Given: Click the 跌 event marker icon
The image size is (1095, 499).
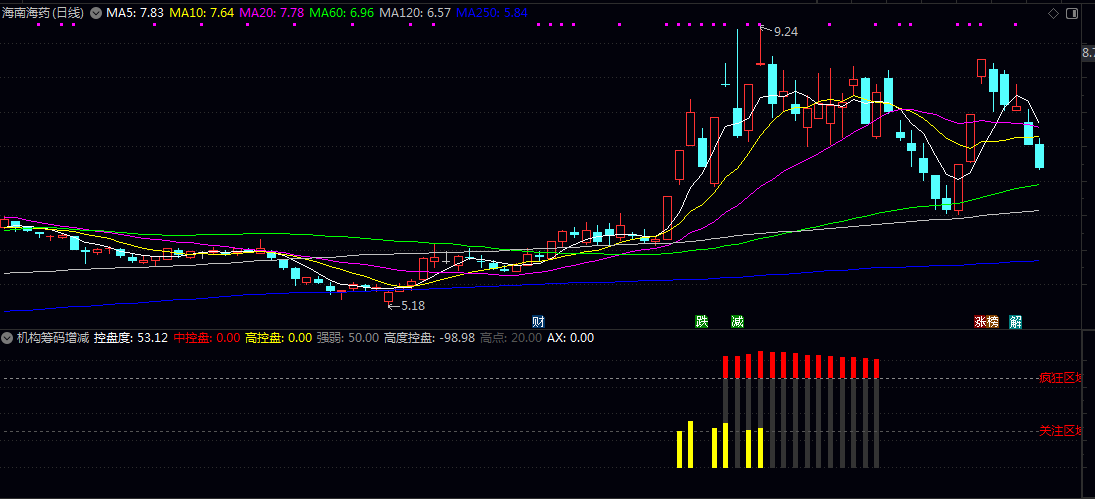Looking at the screenshot, I should 702,321.
